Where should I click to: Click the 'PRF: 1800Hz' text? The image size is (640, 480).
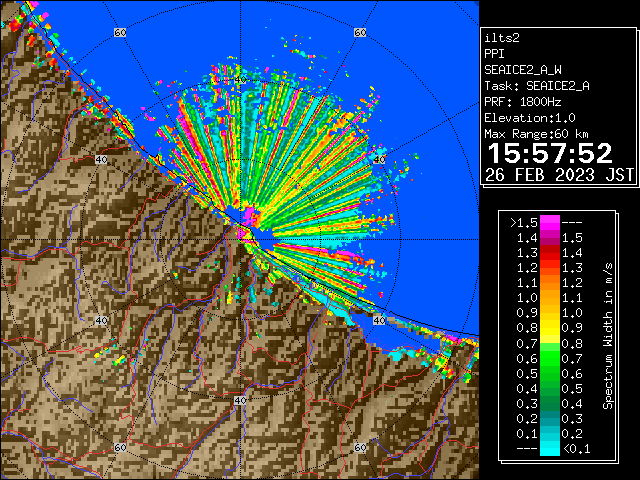(x=523, y=102)
